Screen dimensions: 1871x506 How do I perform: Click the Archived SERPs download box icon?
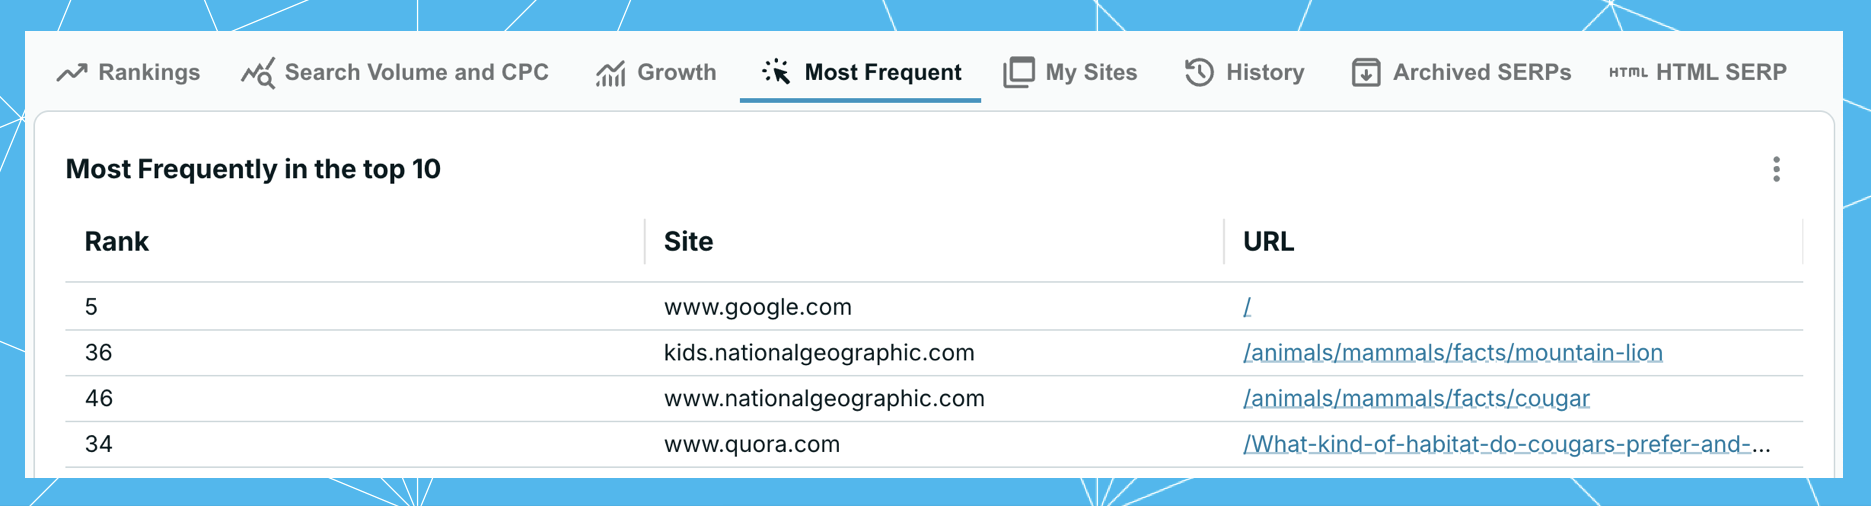1366,72
